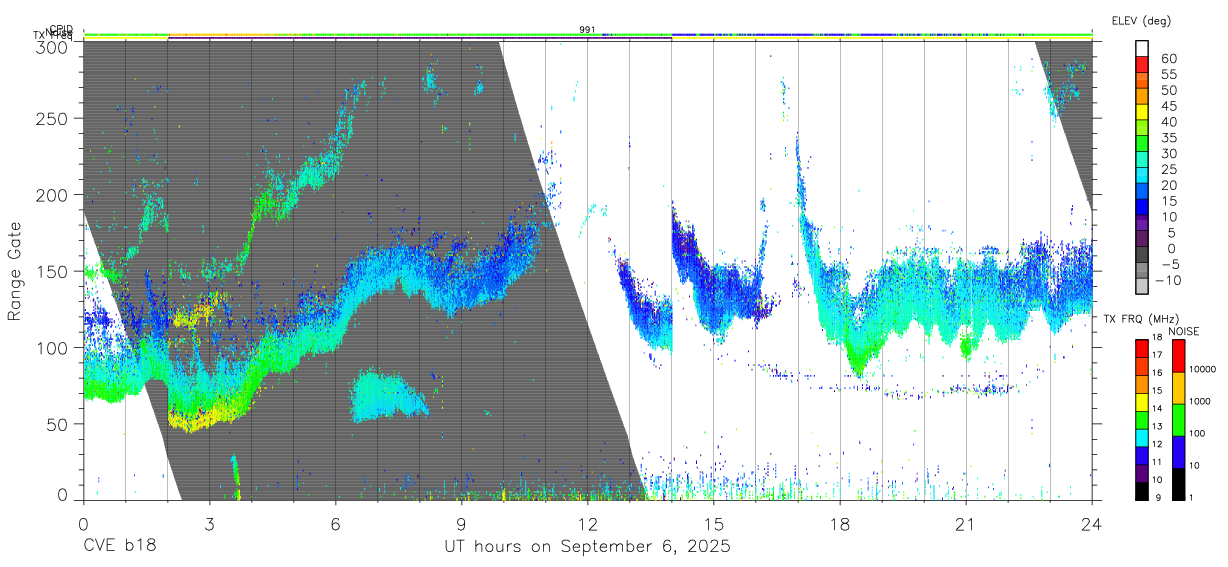Click the '45' label on ELEV scale
The image size is (1228, 567).
coord(1167,106)
